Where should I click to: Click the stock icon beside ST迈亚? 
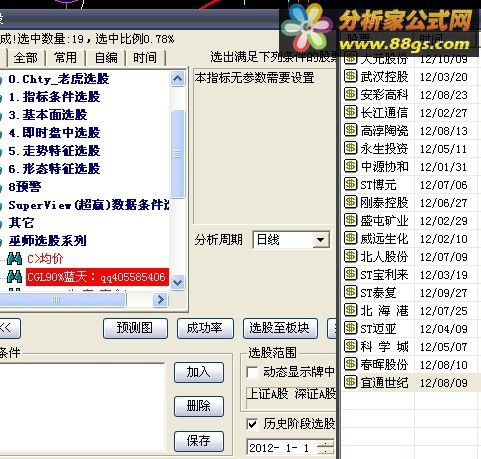350,328
